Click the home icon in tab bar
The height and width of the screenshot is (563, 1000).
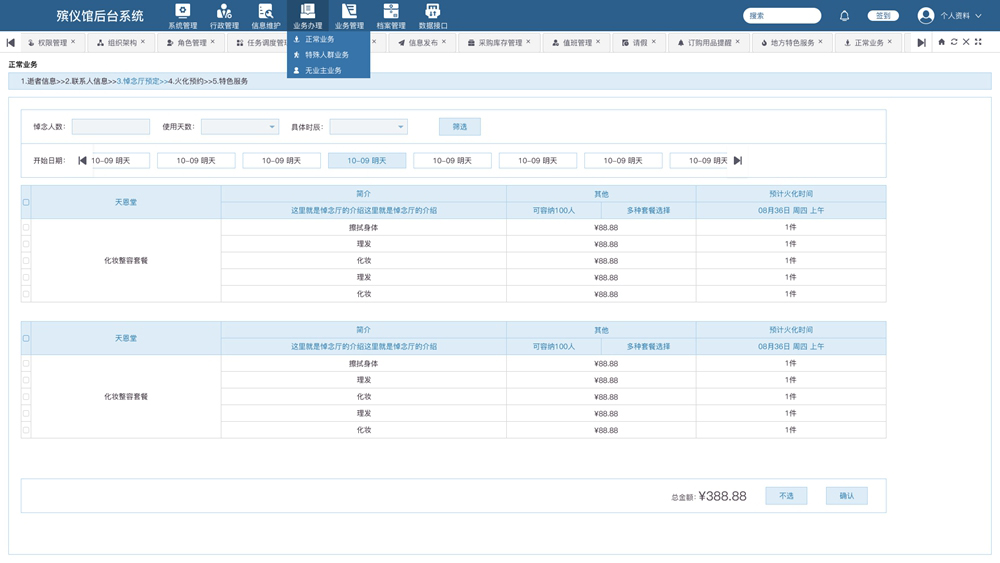tap(941, 42)
